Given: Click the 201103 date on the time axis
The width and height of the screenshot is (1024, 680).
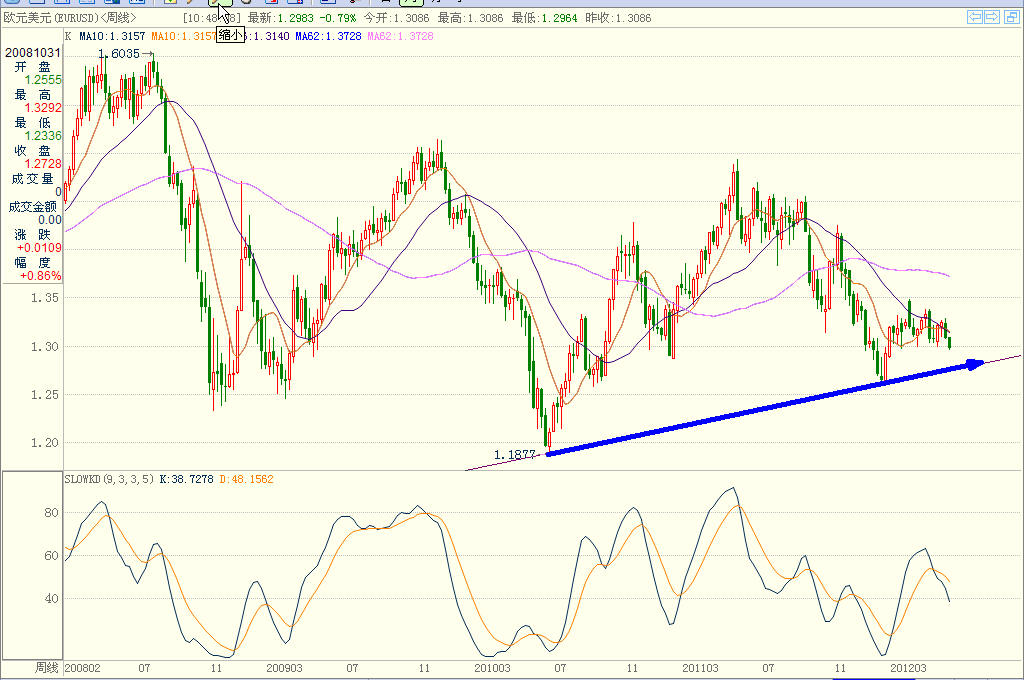Looking at the screenshot, I should pos(700,668).
